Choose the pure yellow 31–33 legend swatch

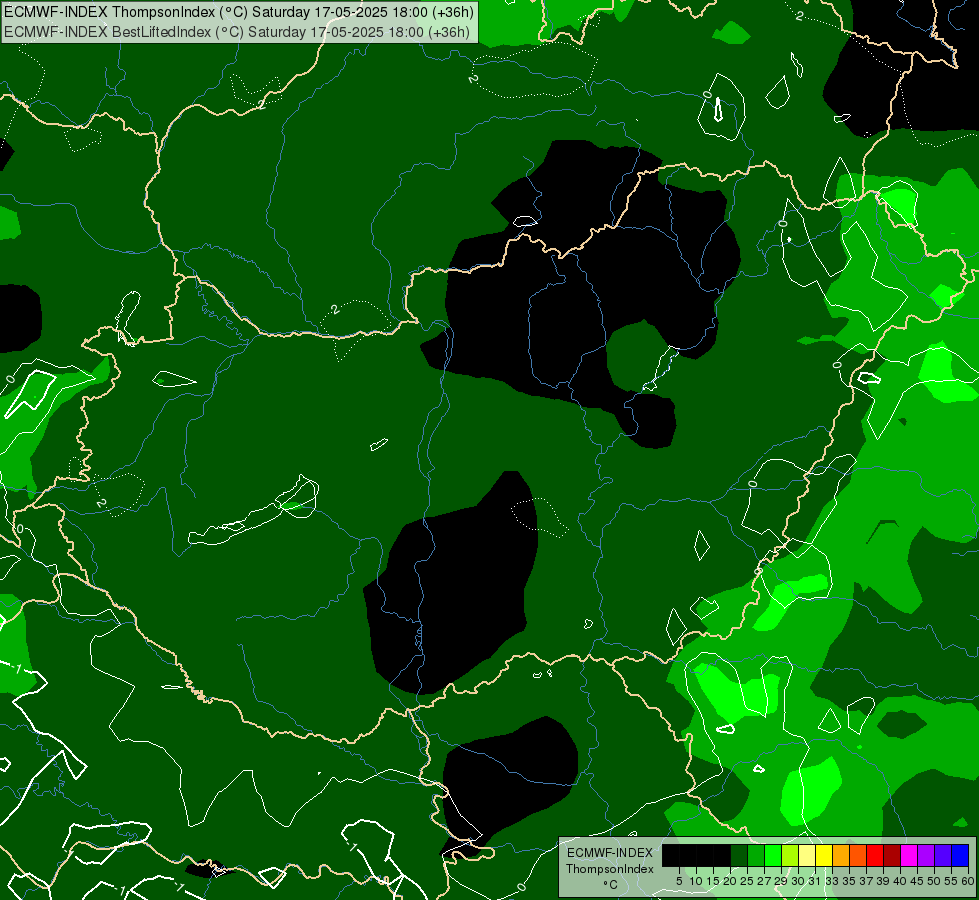tap(824, 855)
